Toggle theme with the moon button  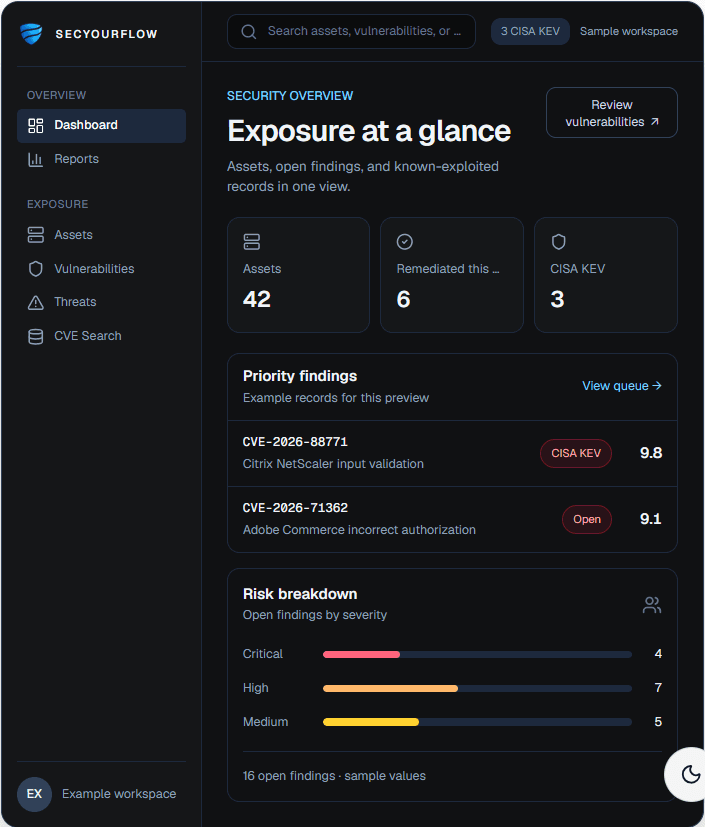[x=690, y=774]
